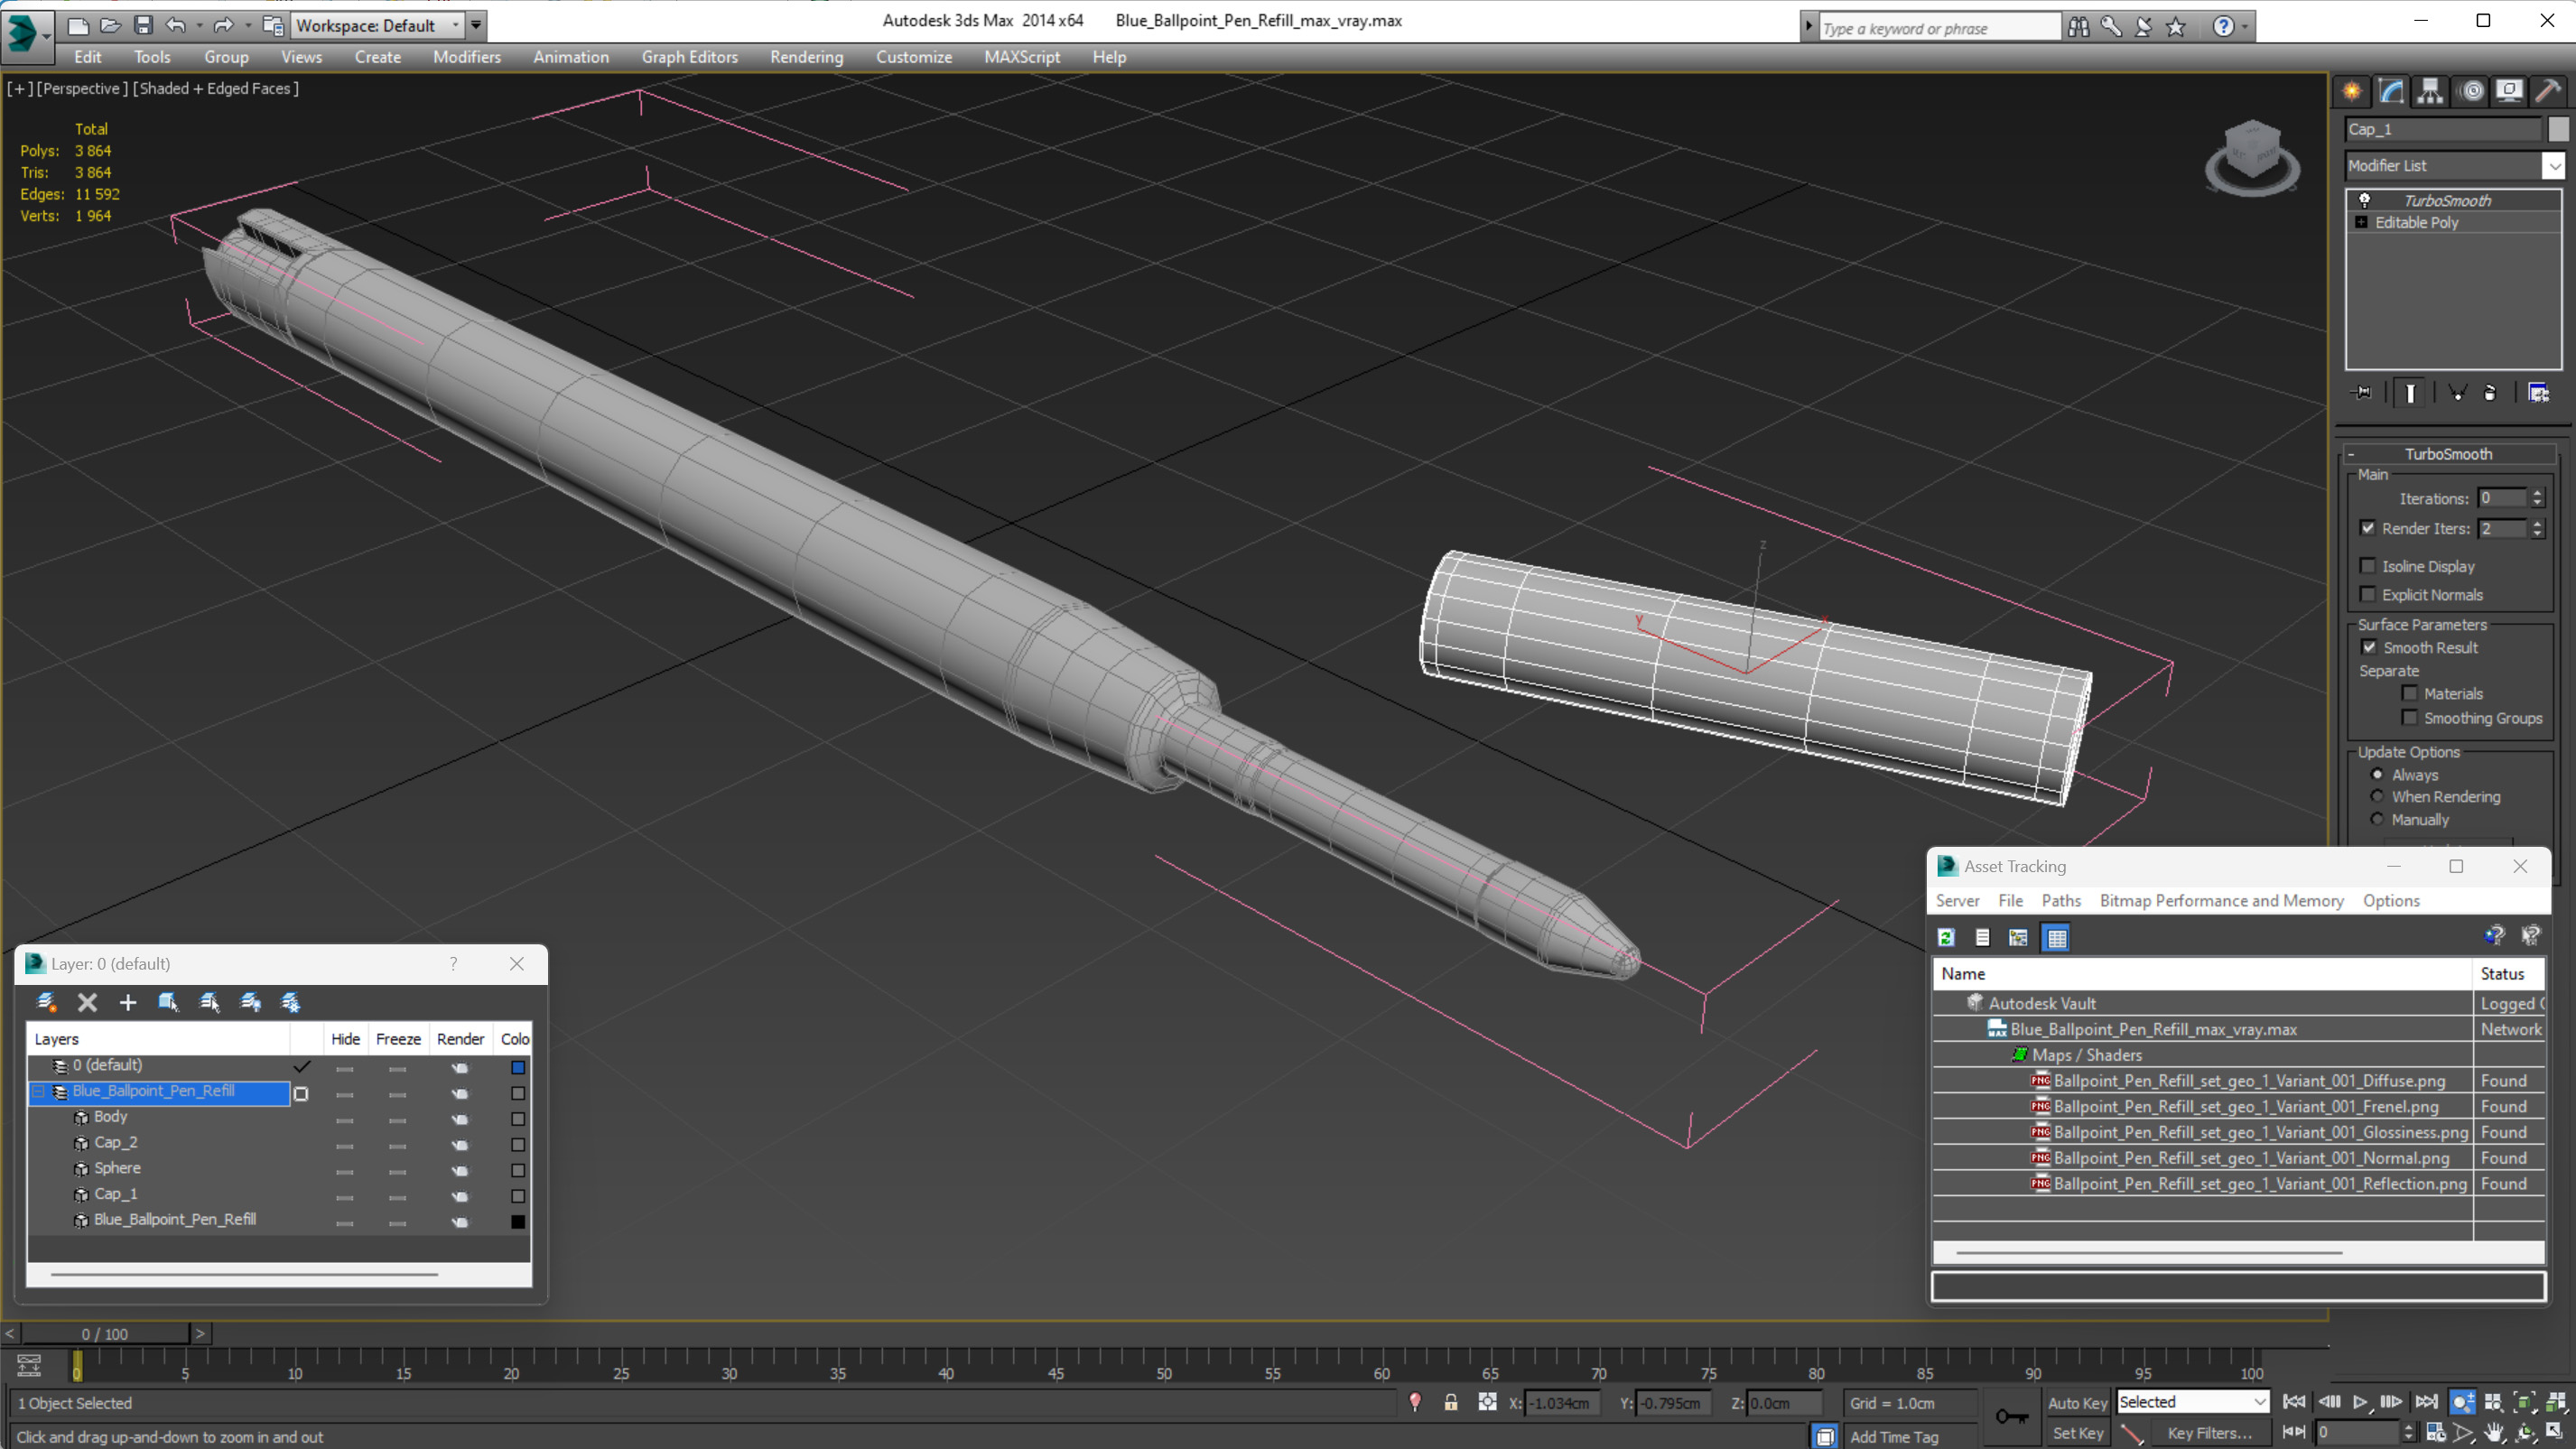Viewport: 2576px width, 1449px height.
Task: Open the Modify command panel tab
Action: 2391,92
